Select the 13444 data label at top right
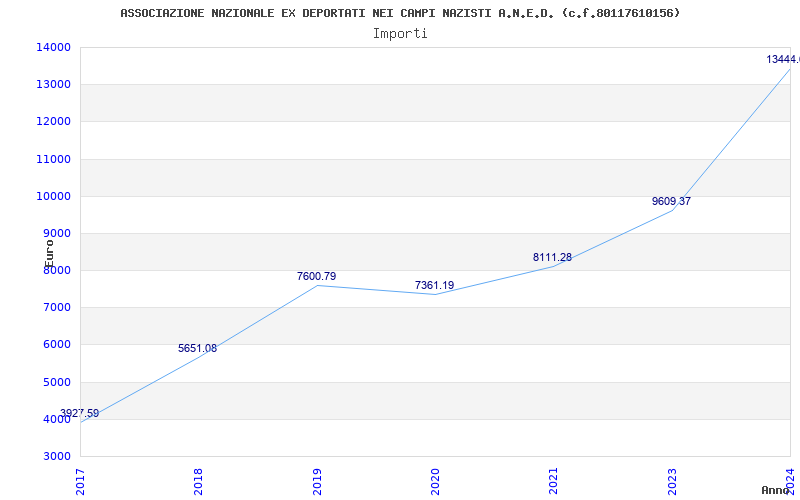The image size is (800, 500). (782, 59)
